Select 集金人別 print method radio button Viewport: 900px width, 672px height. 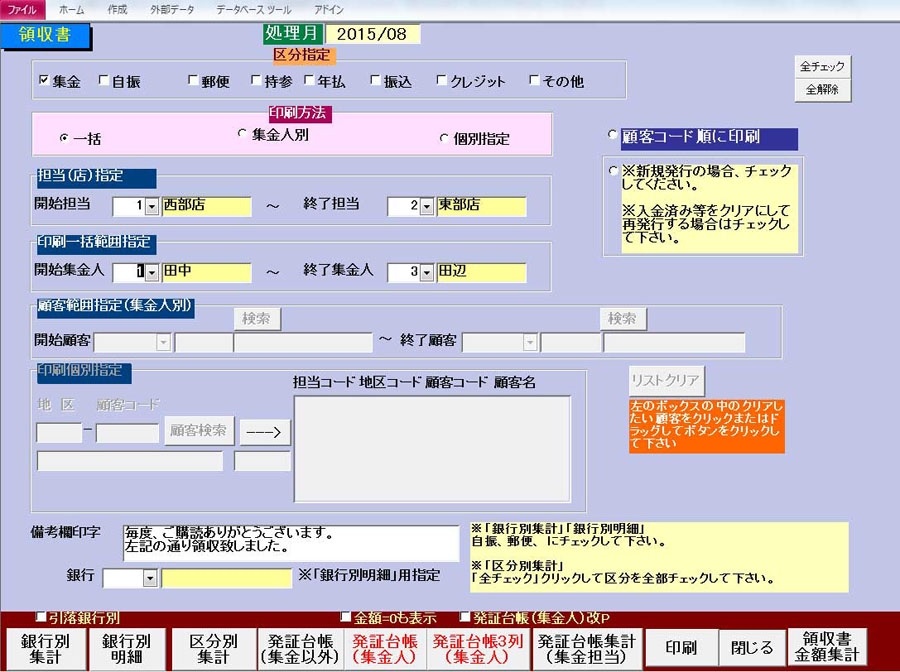242,133
